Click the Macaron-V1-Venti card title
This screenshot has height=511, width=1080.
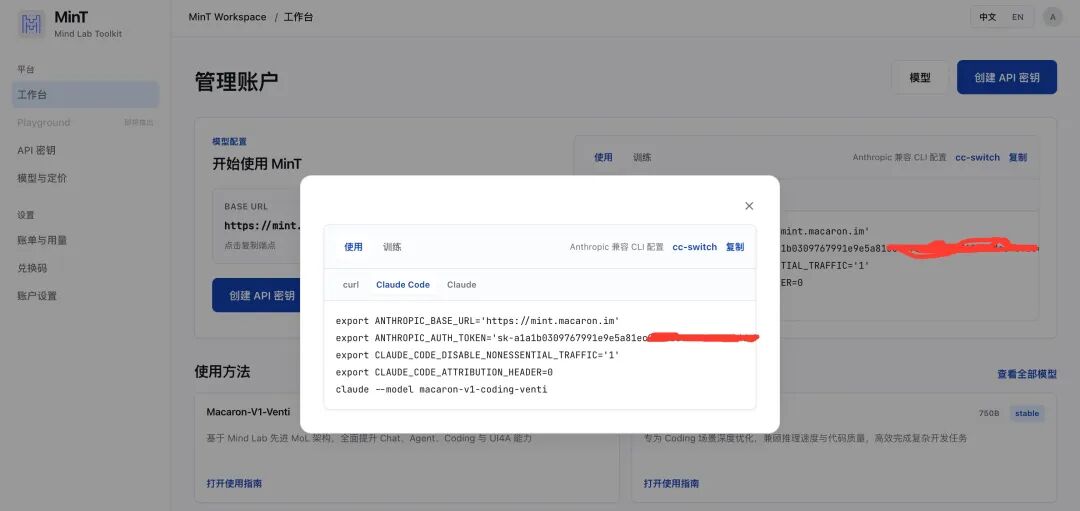point(248,412)
